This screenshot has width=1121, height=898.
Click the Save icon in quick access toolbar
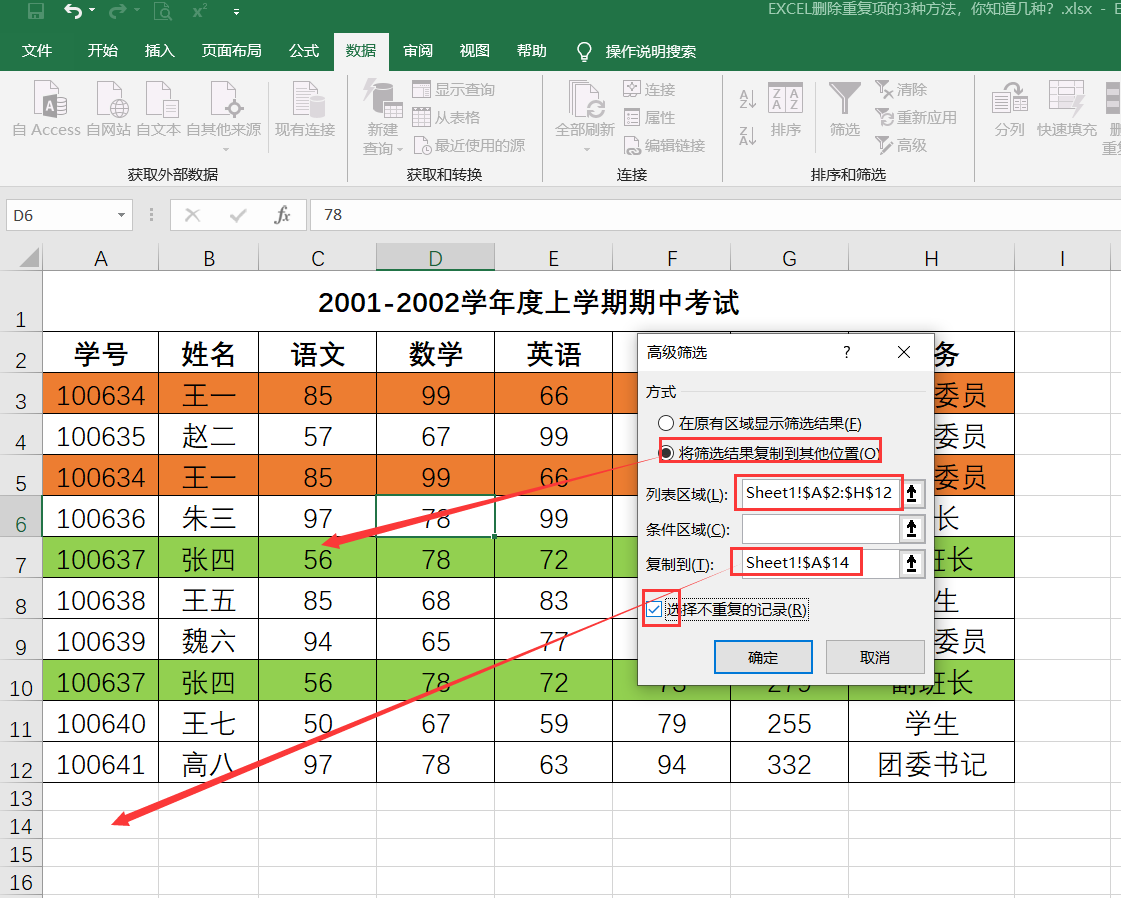tap(34, 11)
